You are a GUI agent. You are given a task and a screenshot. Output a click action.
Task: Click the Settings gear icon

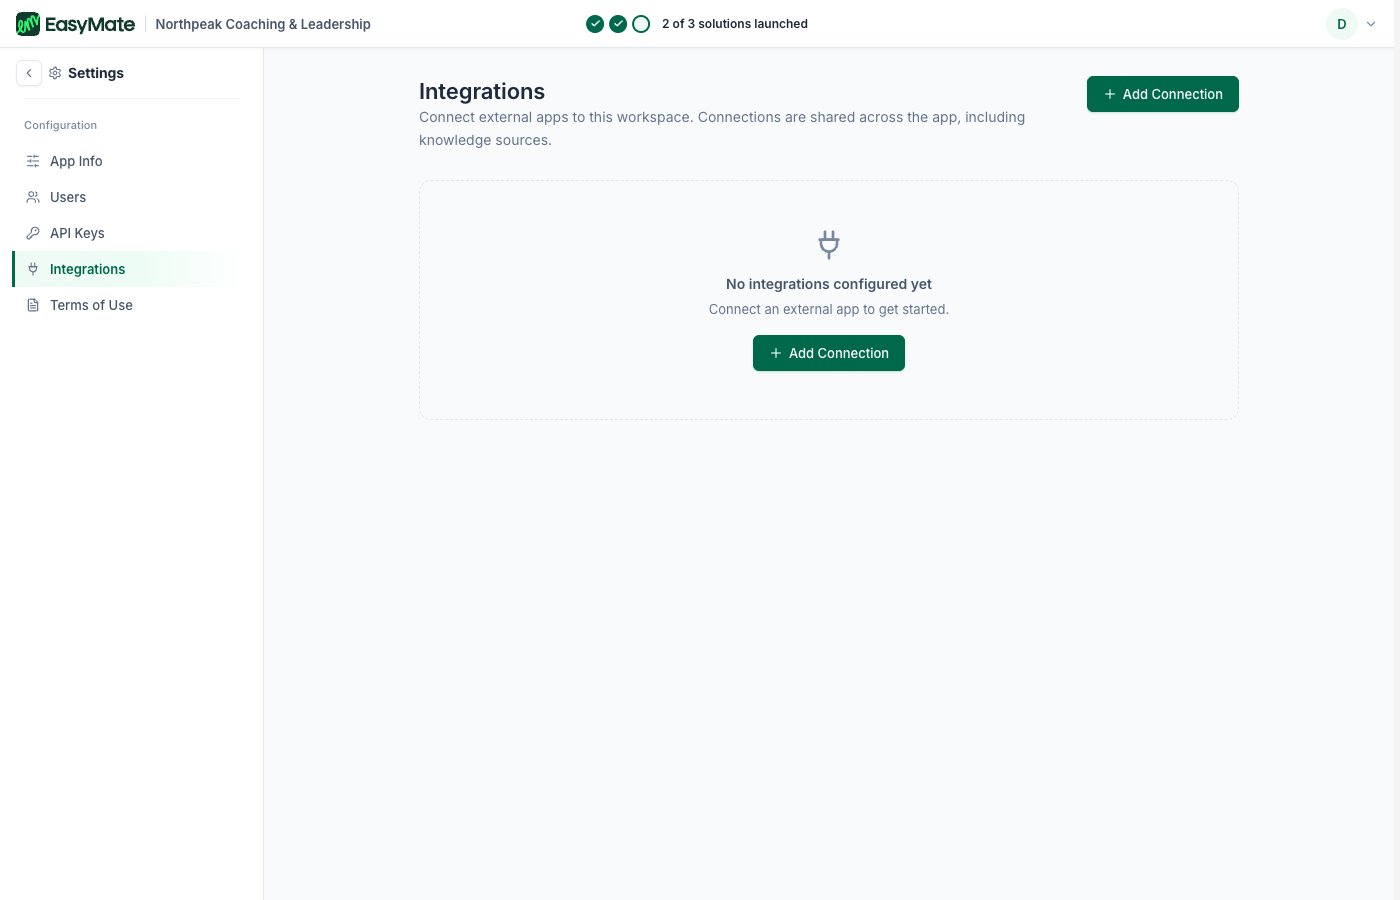pyautogui.click(x=55, y=73)
